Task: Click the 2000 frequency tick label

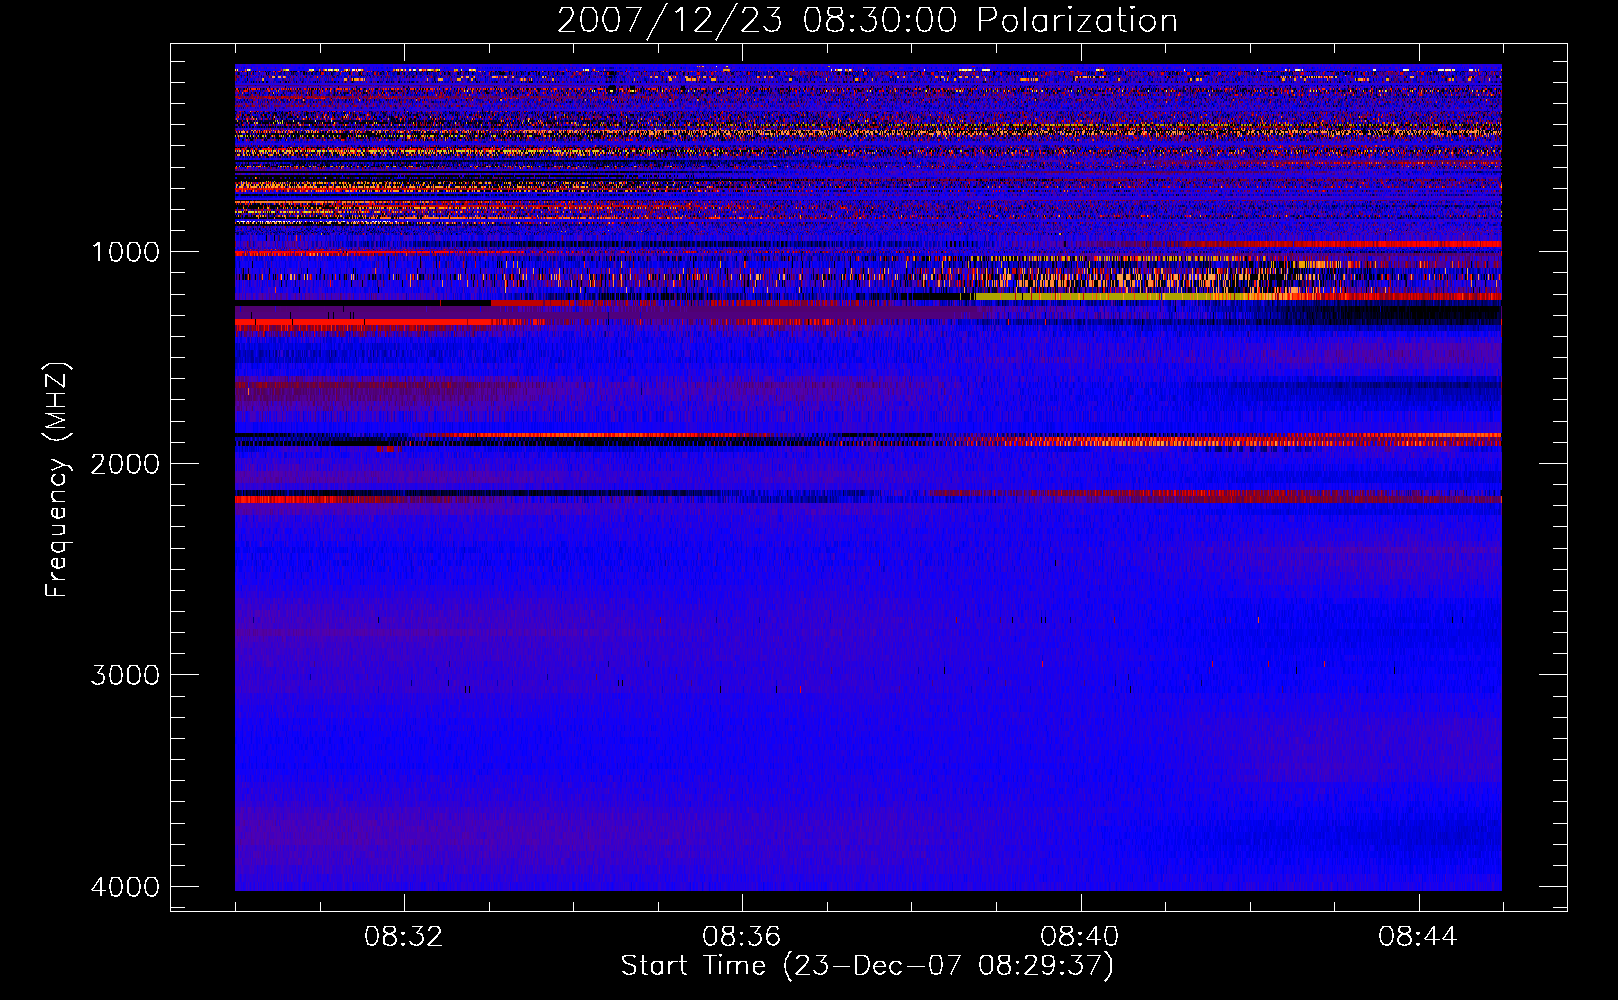Action: 125,463
